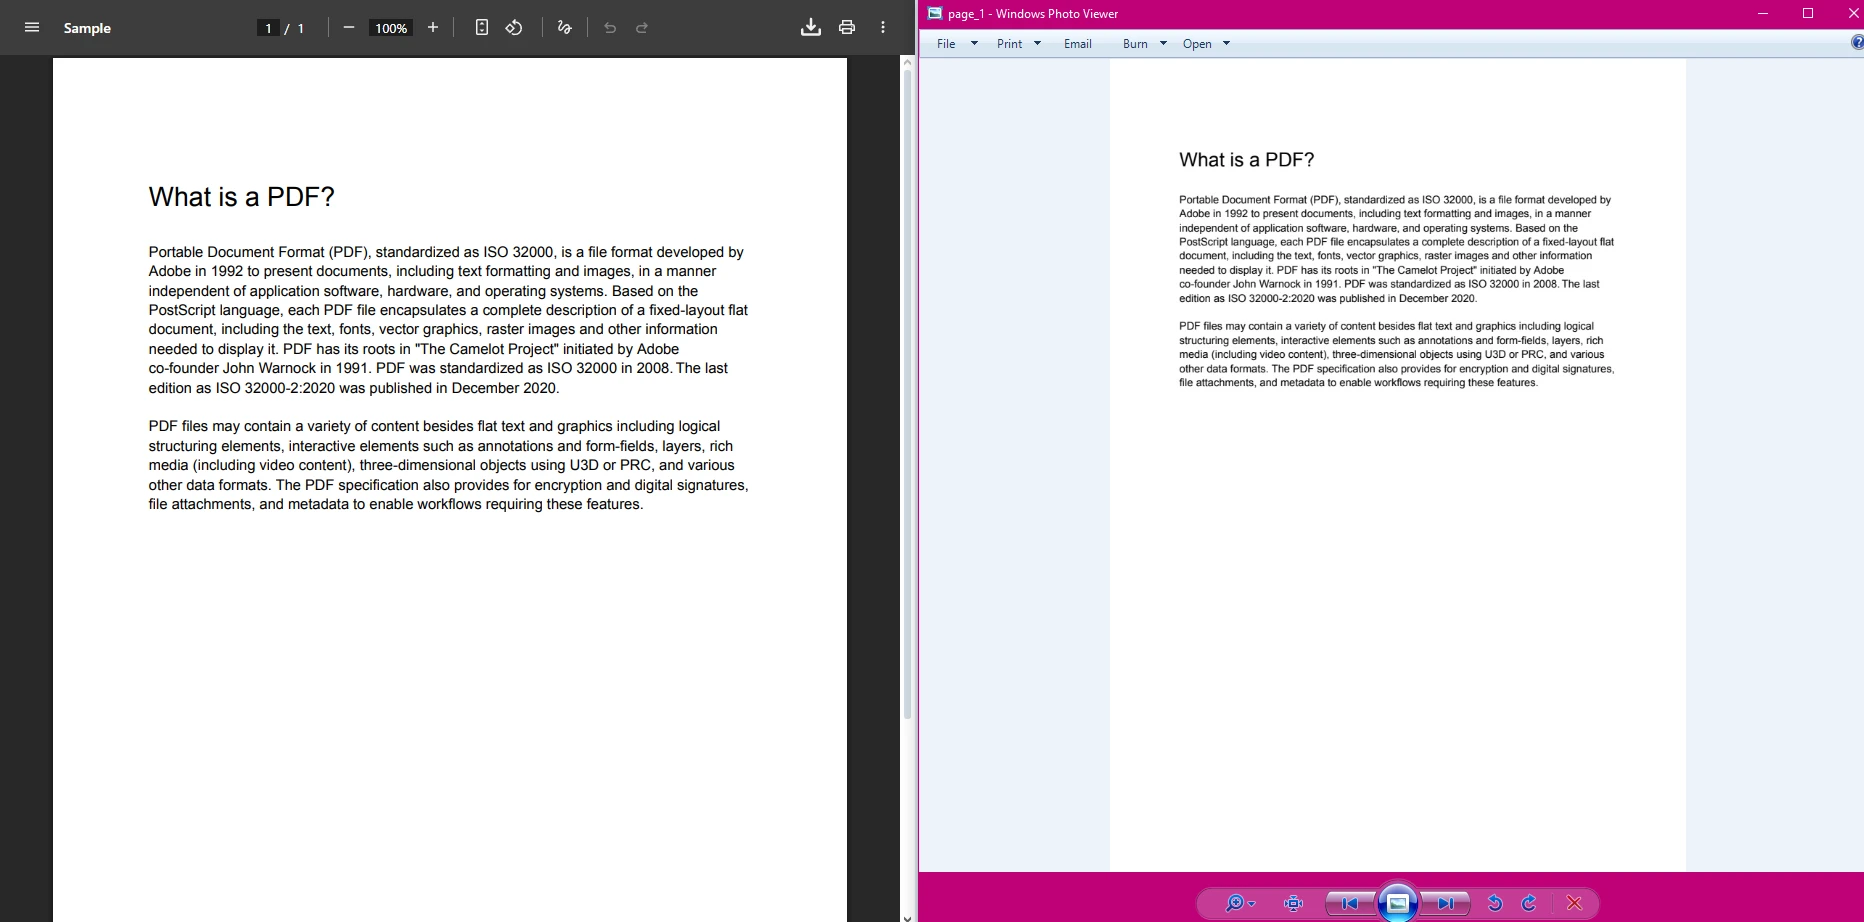Toggle fit-to-page view in PDF viewer
The image size is (1864, 922).
point(482,27)
